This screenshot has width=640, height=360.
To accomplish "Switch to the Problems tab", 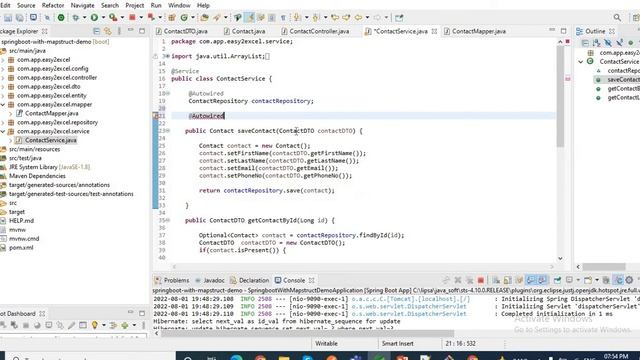I will tap(172, 280).
